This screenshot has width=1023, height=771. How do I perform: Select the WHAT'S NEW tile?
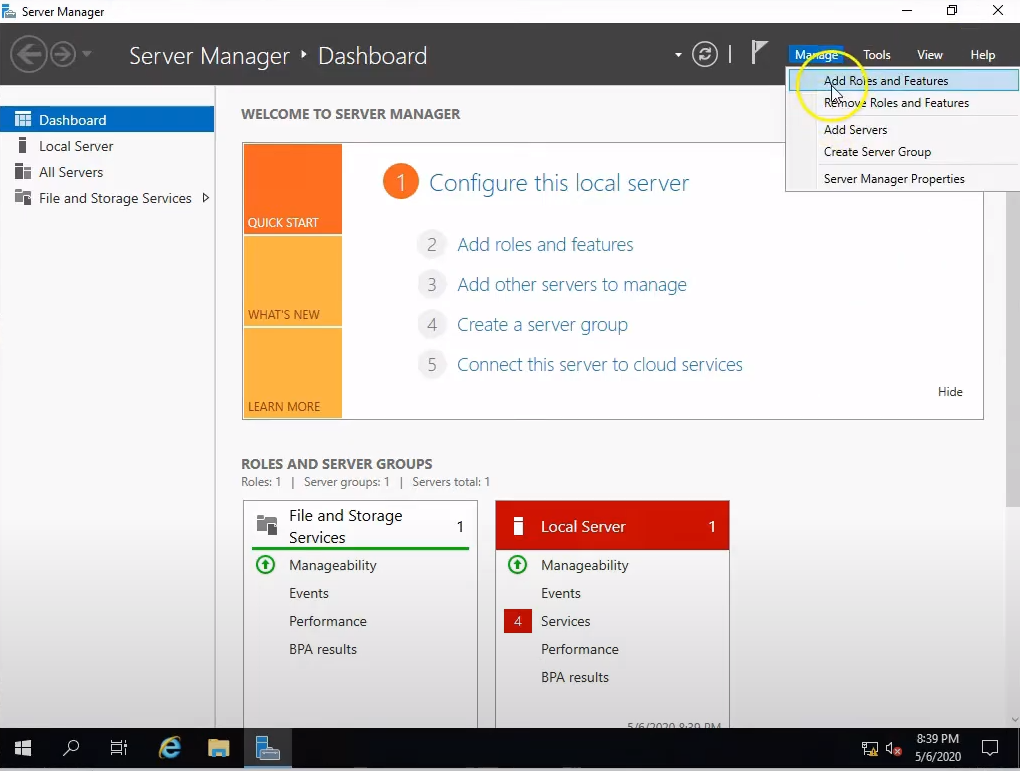click(292, 281)
